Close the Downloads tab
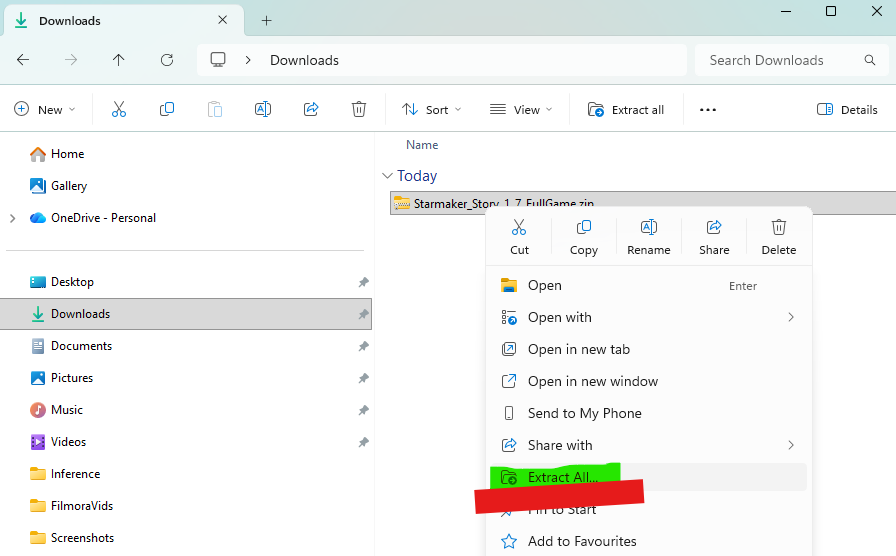This screenshot has height=556, width=896. click(x=223, y=20)
